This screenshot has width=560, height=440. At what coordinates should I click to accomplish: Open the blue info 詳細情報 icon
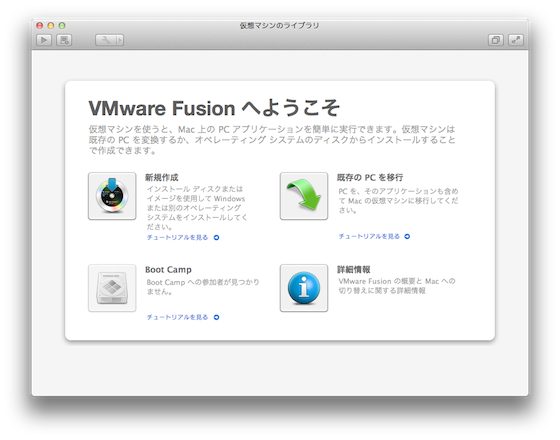click(x=304, y=288)
